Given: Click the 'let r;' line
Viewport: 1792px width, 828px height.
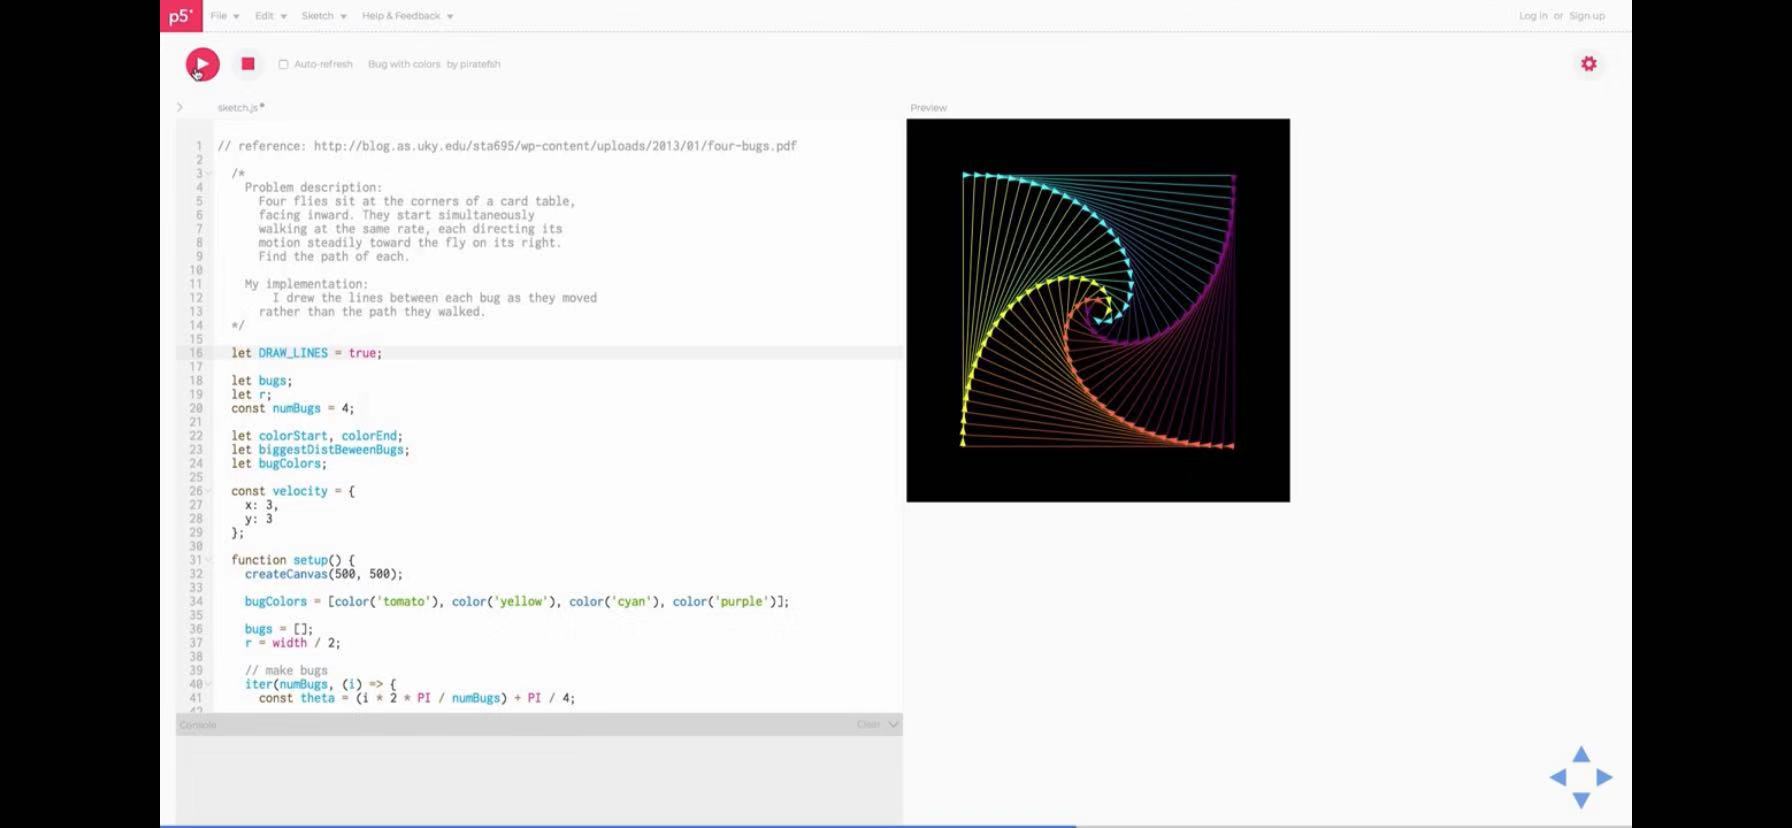Looking at the screenshot, I should [251, 394].
